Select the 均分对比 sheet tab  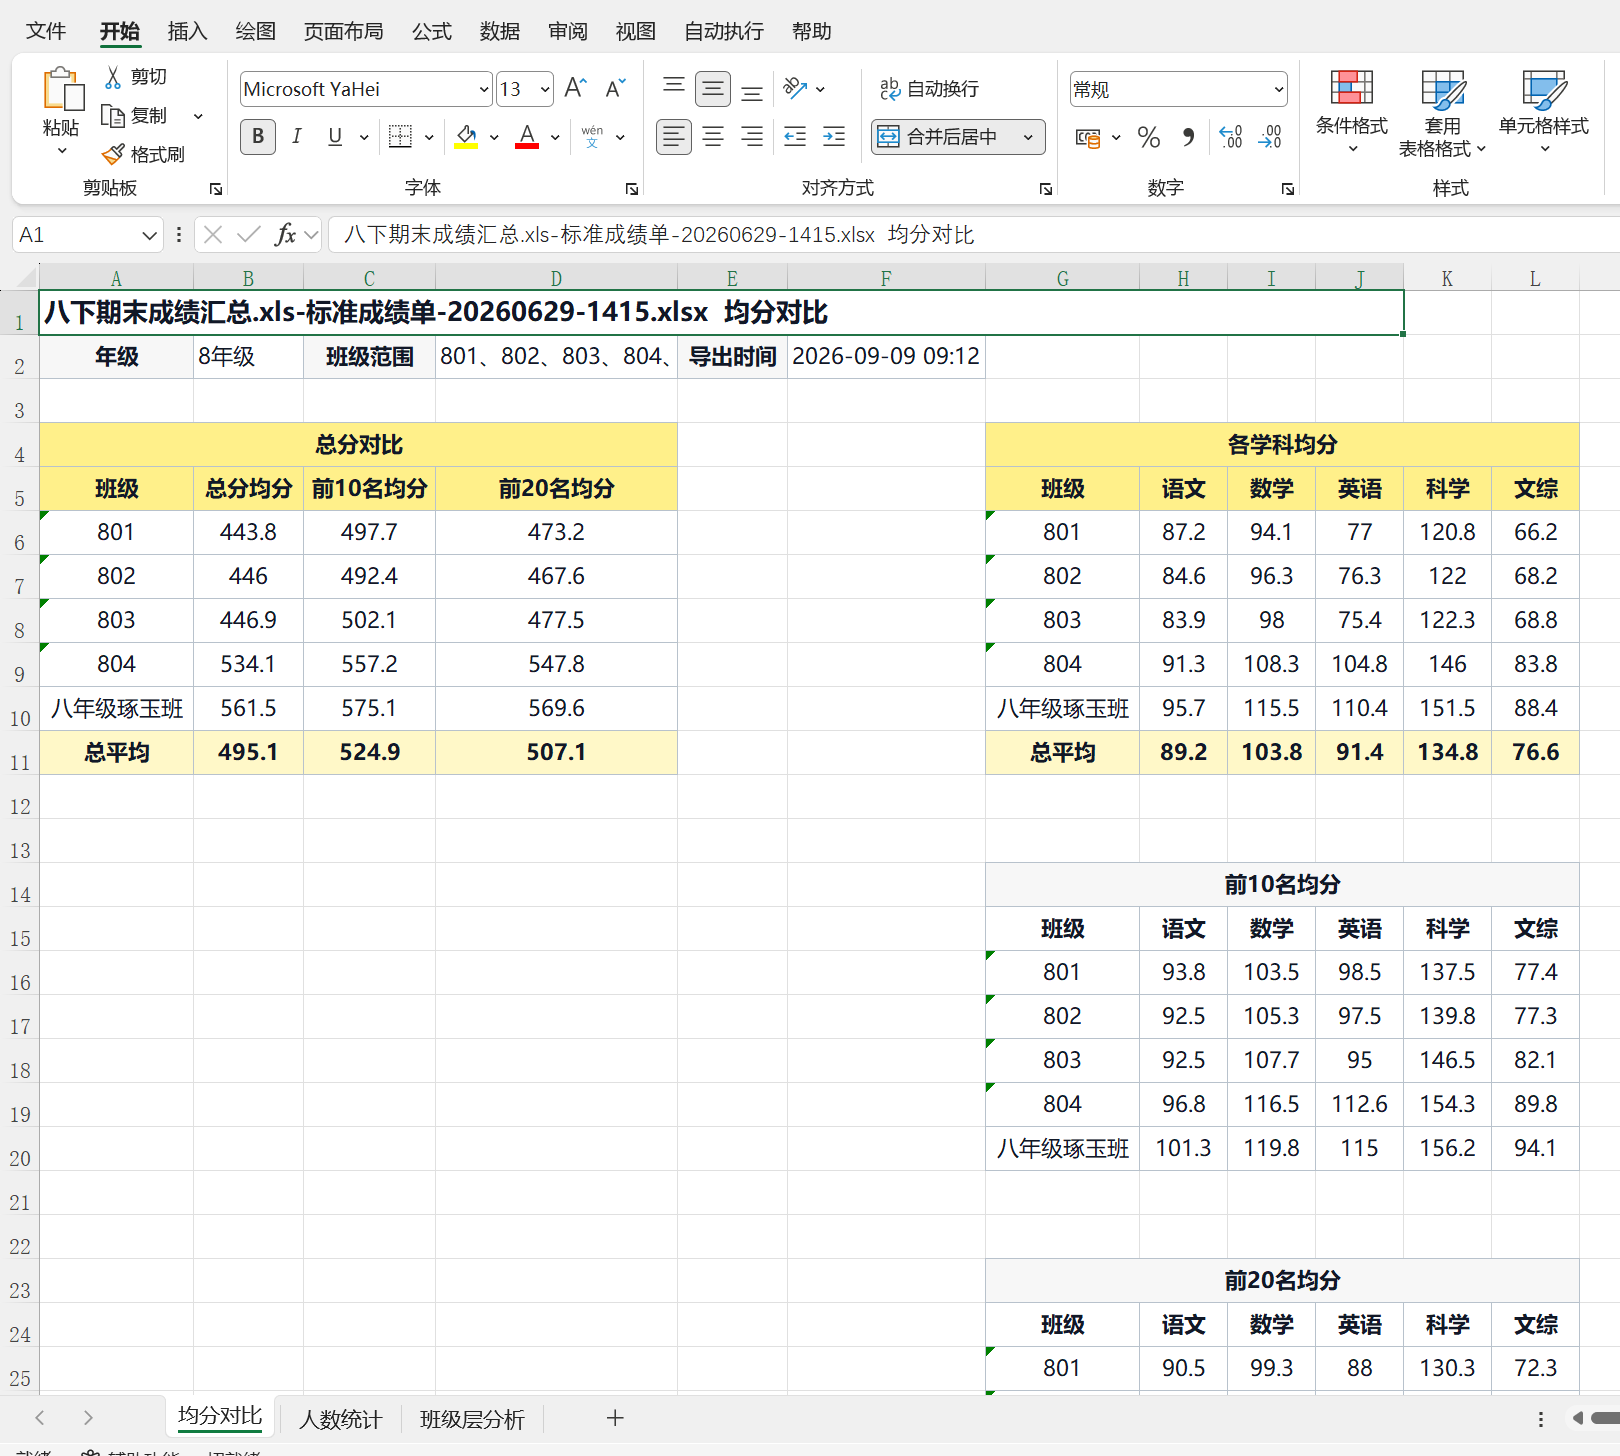click(x=220, y=1416)
